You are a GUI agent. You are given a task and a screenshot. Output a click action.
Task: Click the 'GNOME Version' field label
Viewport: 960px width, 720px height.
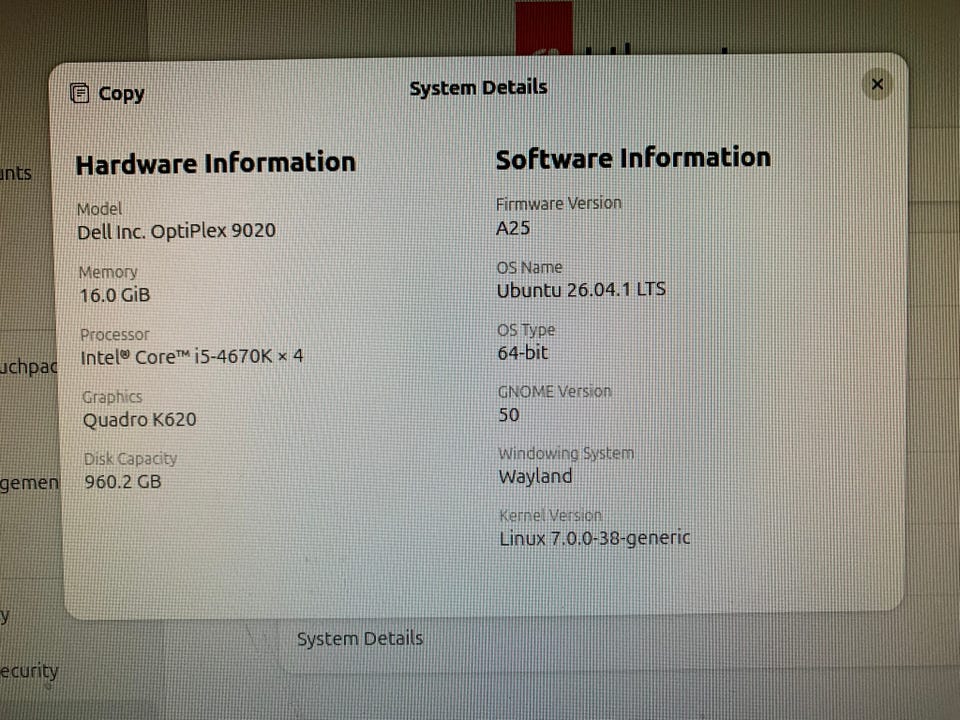coord(555,391)
